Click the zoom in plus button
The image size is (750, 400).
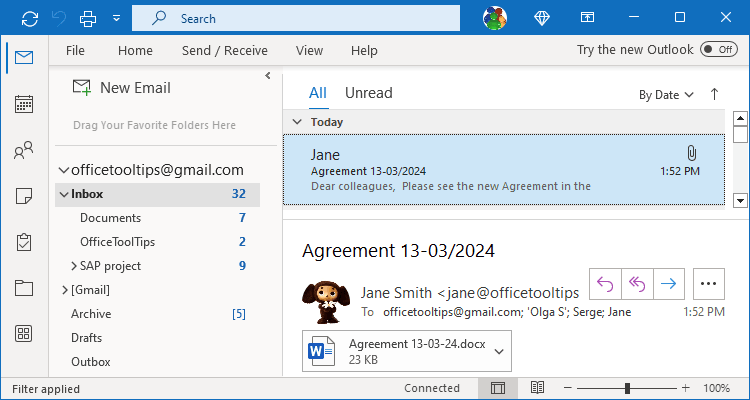point(685,388)
